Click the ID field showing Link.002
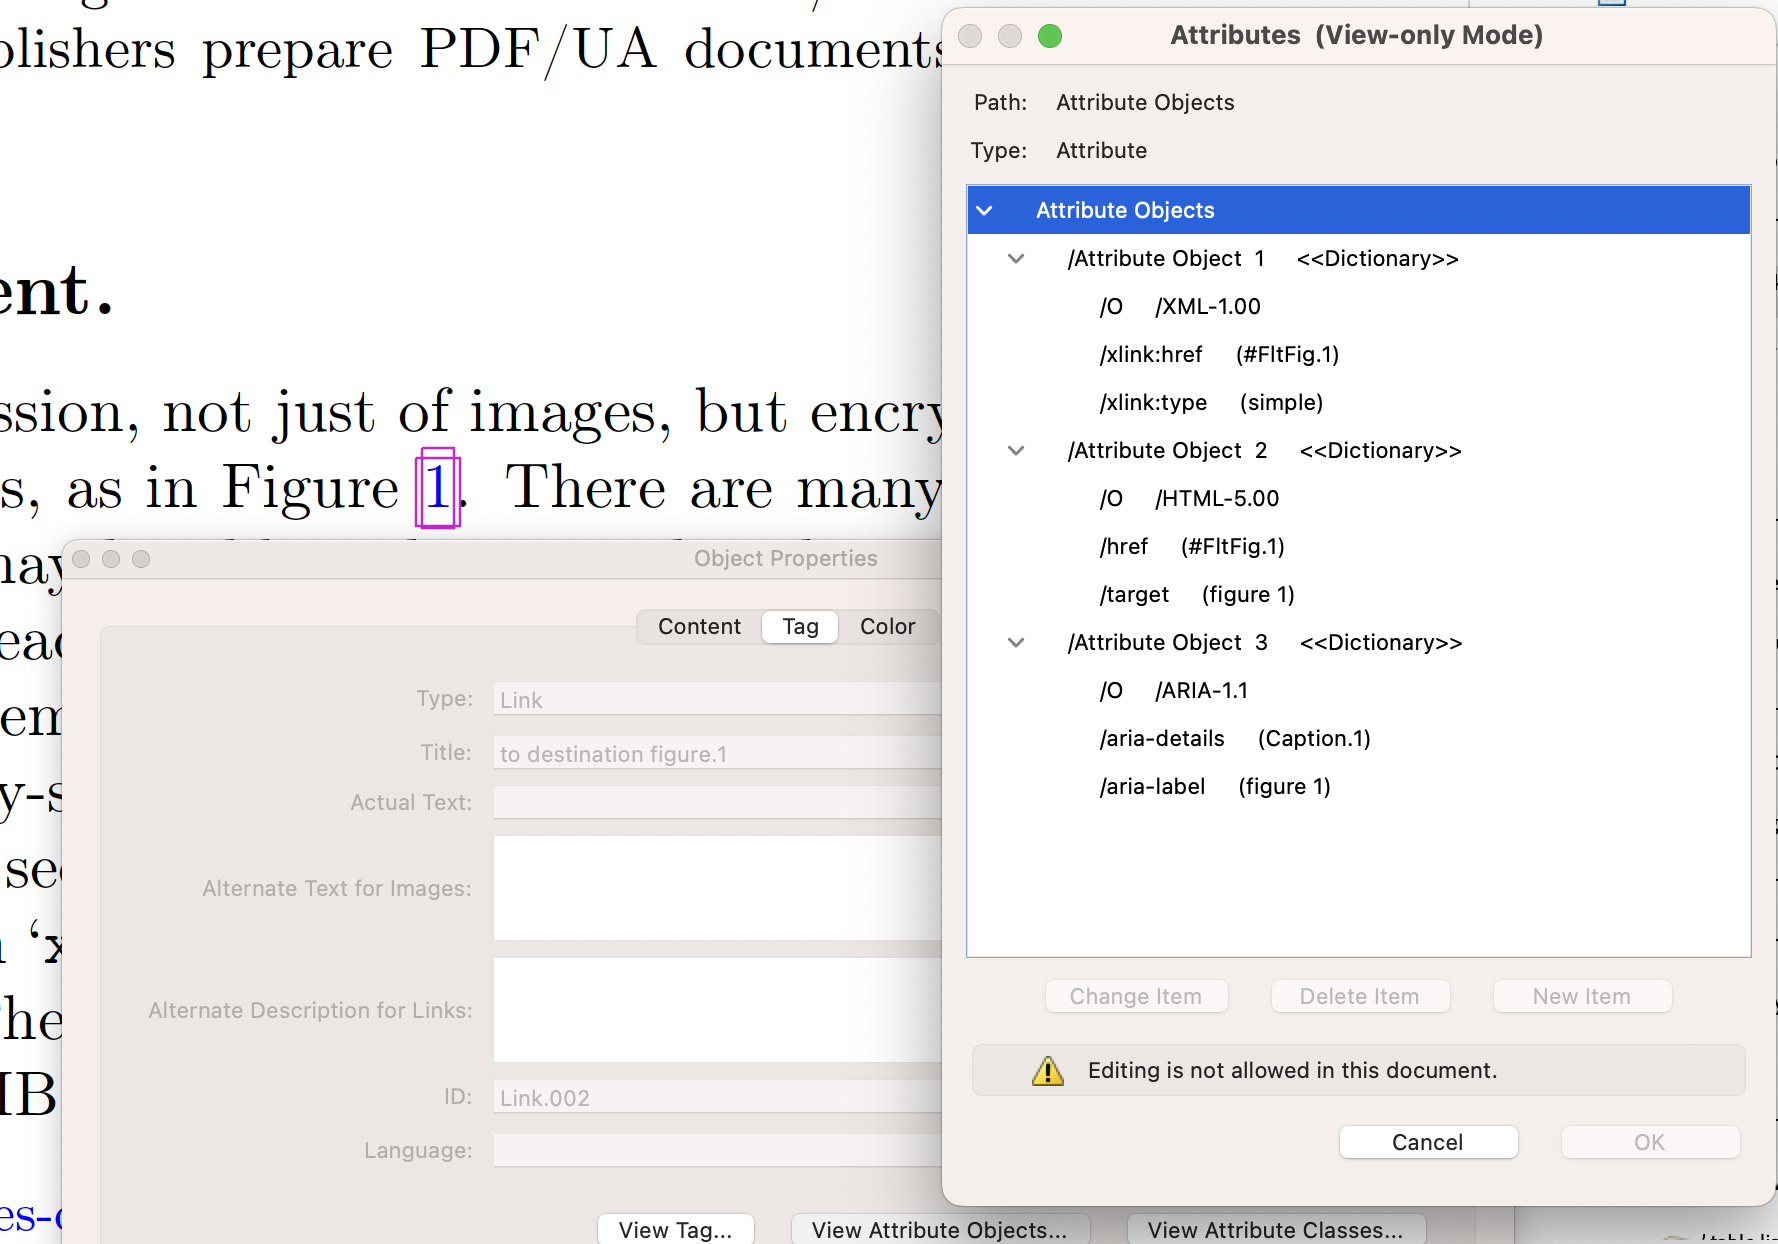Viewport: 1778px width, 1244px height. pos(716,1098)
